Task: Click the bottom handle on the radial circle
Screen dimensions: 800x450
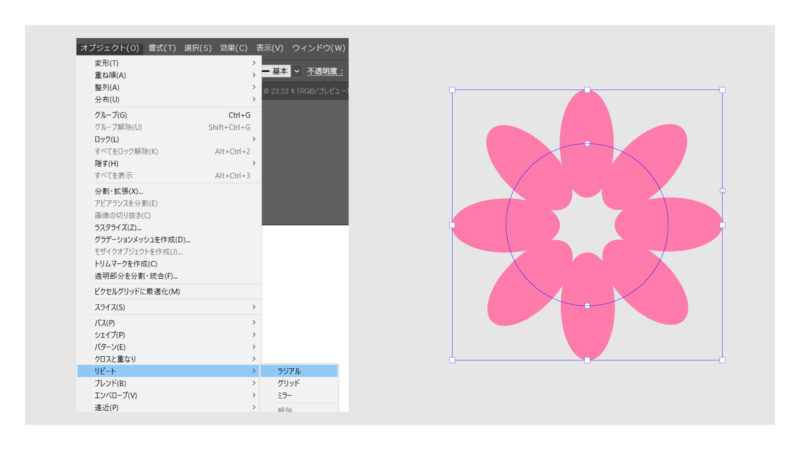Action: [587, 306]
